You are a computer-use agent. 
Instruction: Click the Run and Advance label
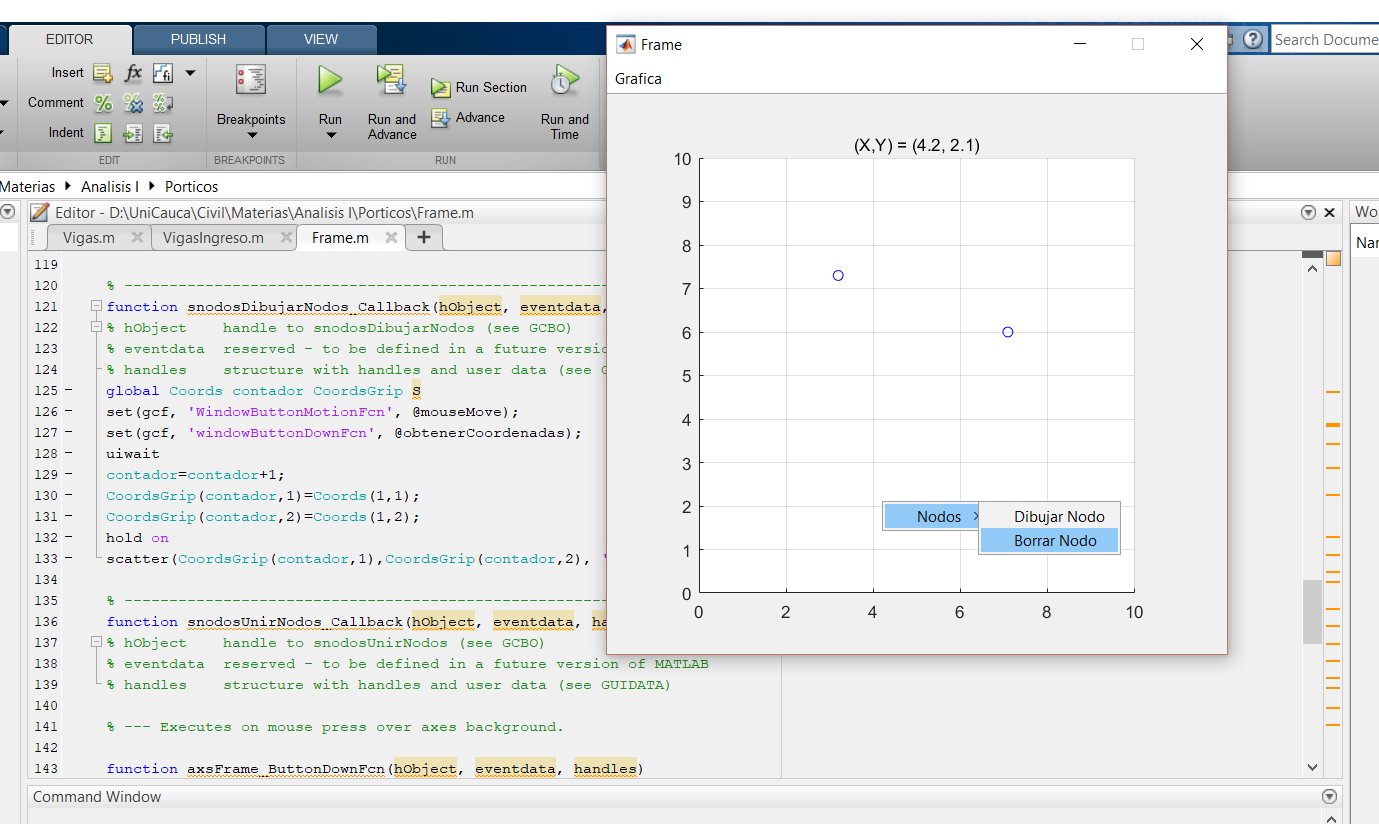click(392, 127)
